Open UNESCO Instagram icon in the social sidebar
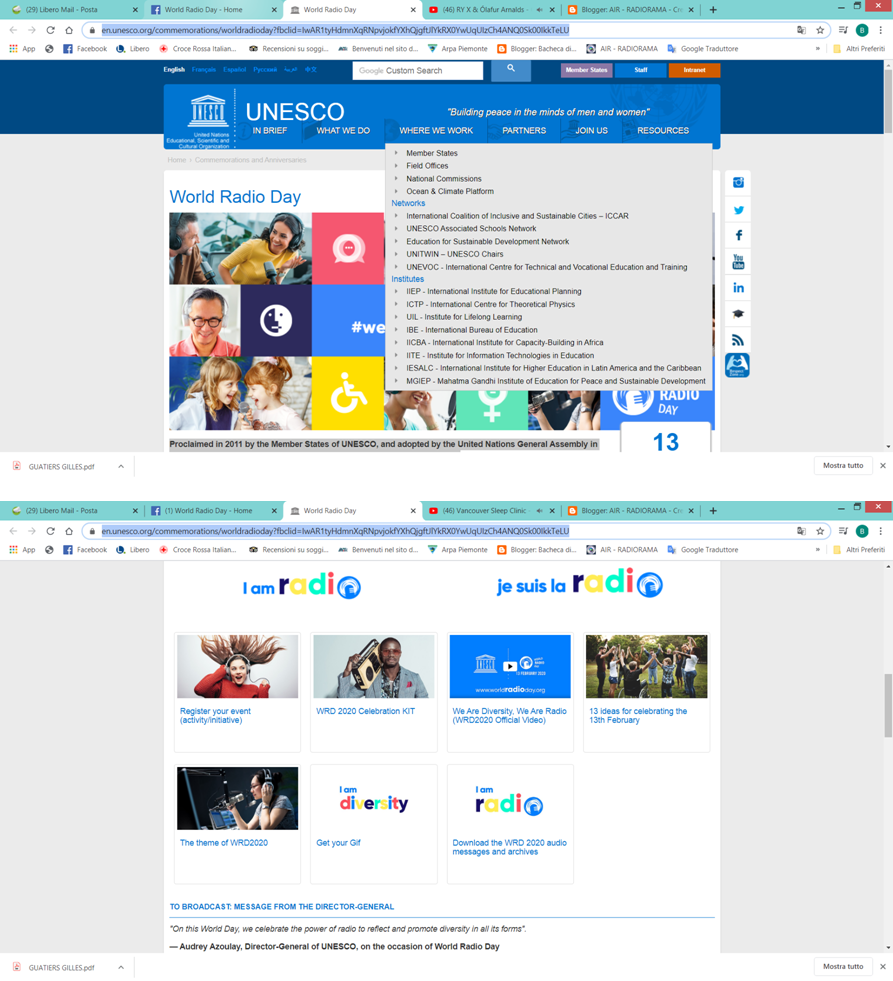This screenshot has width=893, height=981. pos(738,183)
